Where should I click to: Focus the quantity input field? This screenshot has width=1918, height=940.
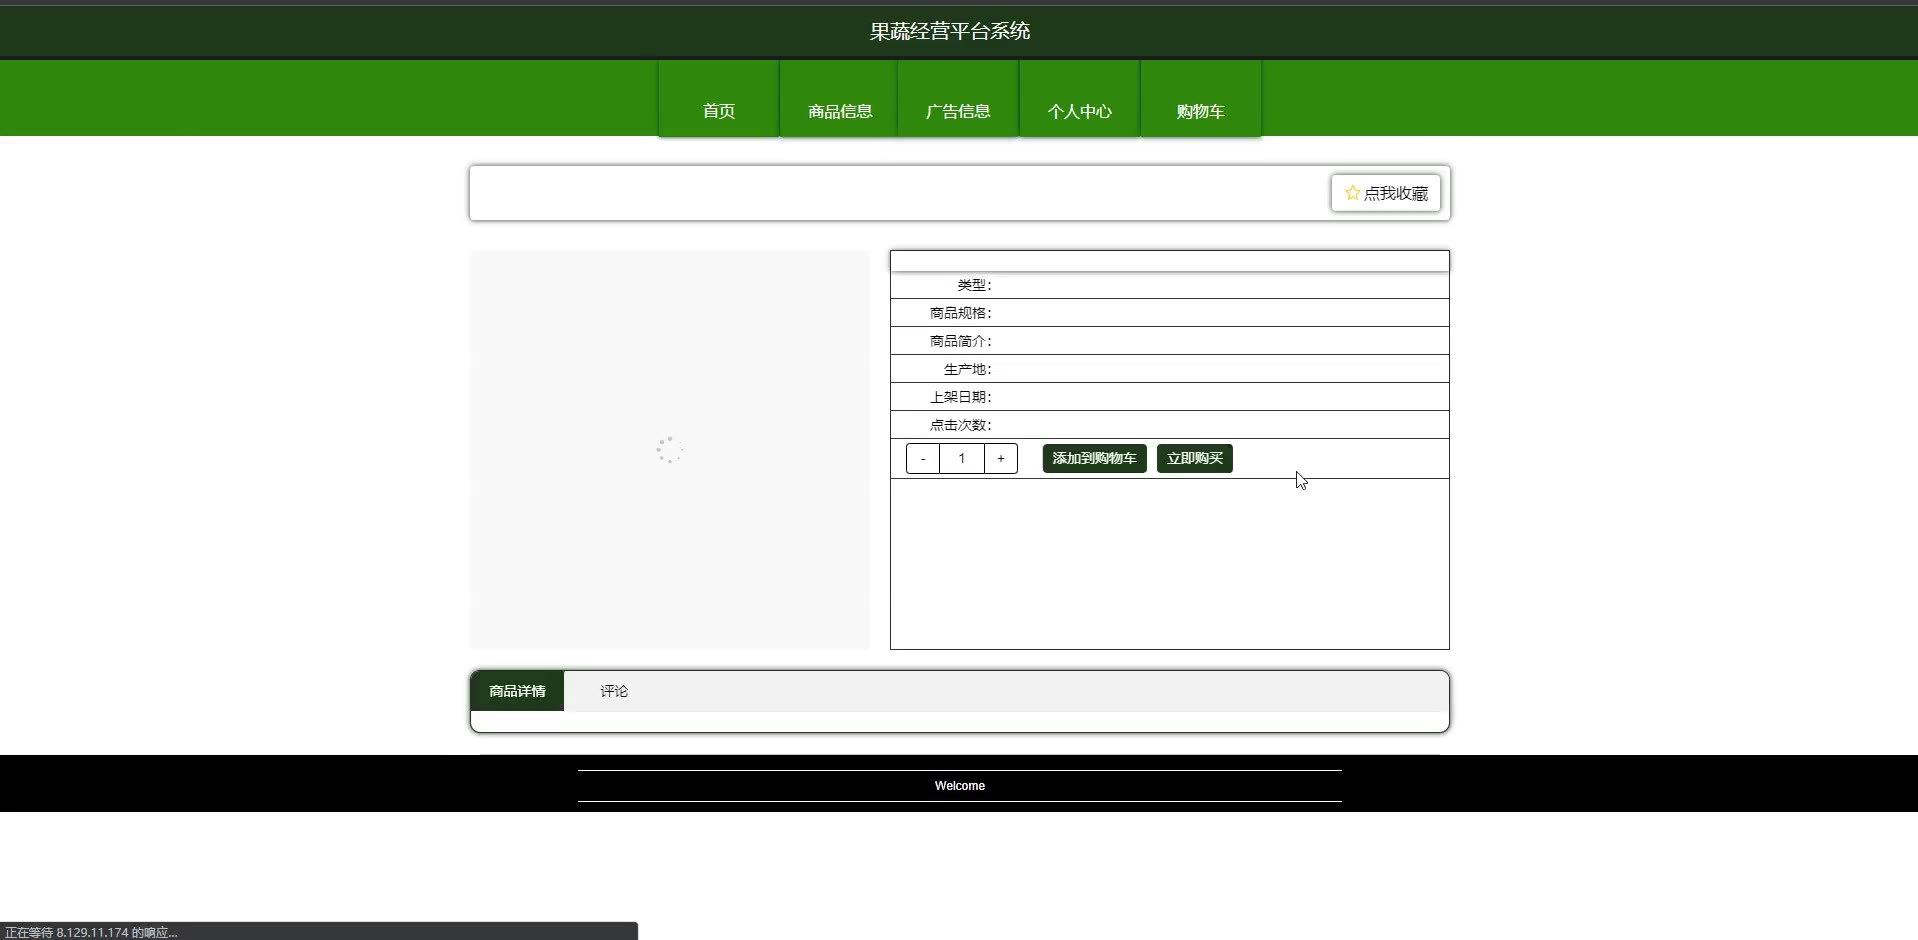961,459
